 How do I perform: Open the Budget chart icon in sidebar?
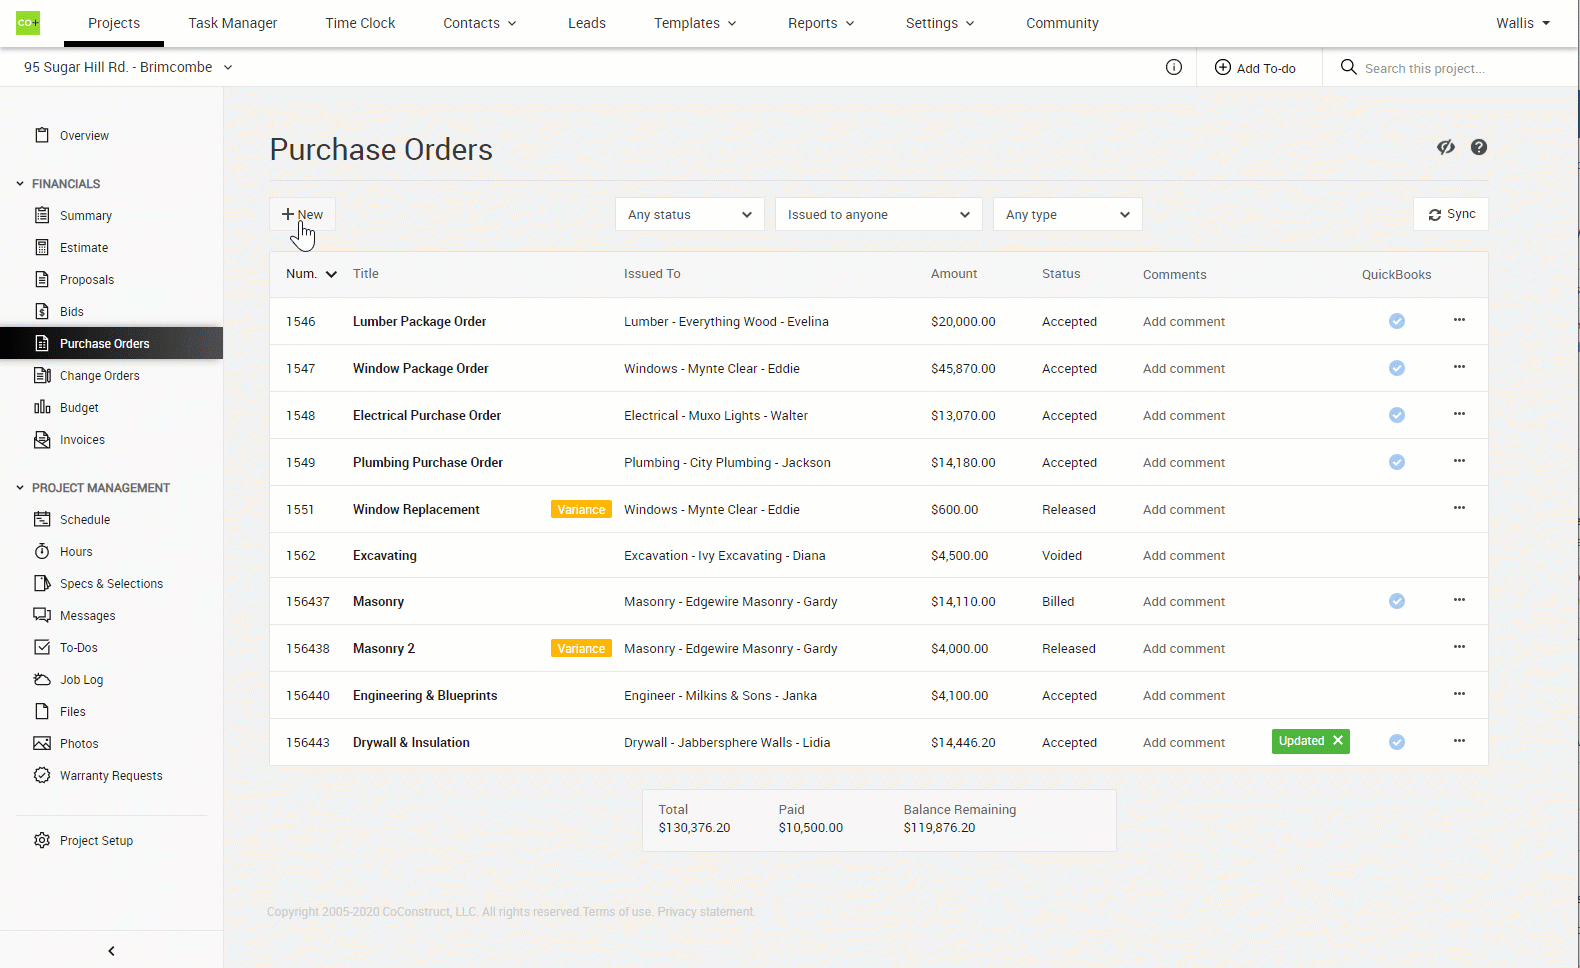[x=42, y=407]
